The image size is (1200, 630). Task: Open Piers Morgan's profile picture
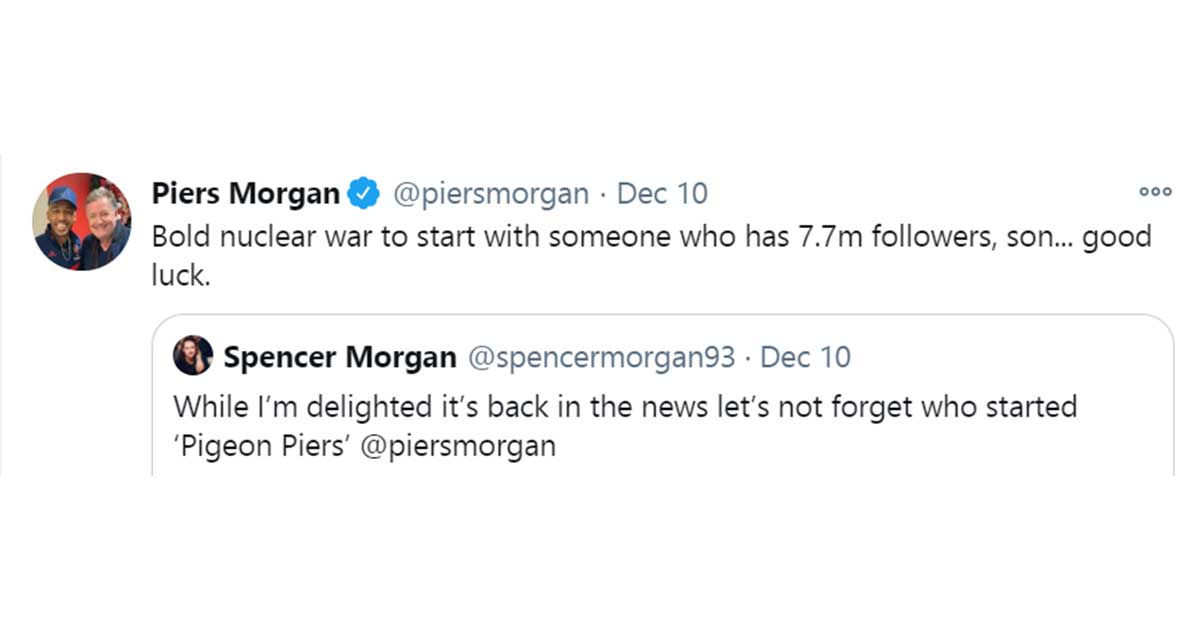pos(81,221)
